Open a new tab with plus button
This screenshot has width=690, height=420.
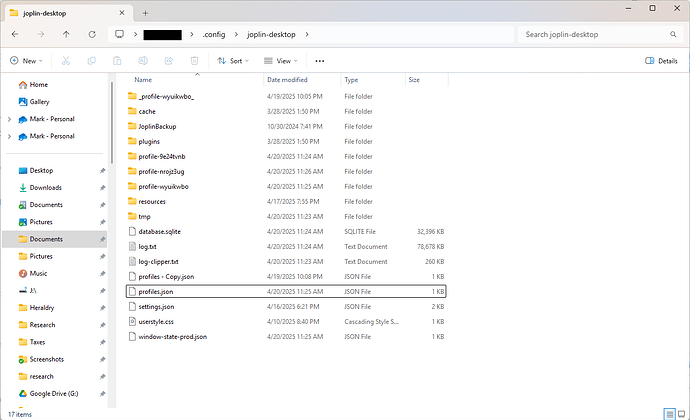[145, 13]
